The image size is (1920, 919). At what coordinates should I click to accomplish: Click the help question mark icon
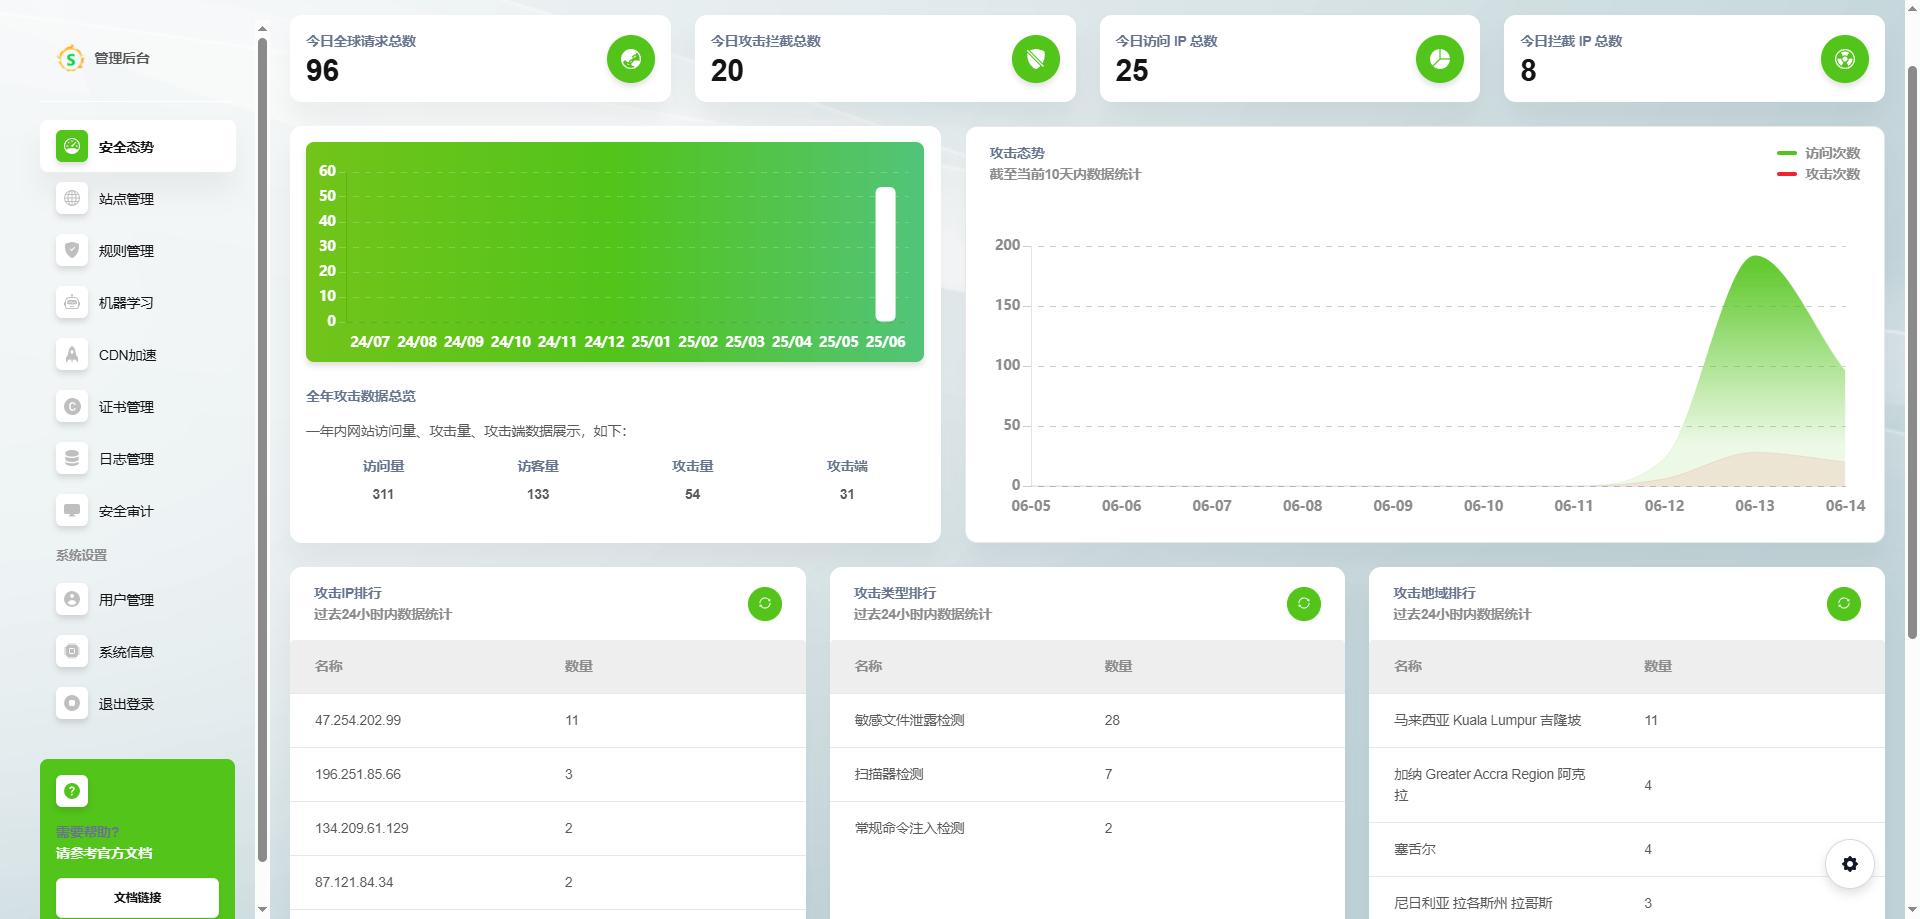pyautogui.click(x=72, y=791)
